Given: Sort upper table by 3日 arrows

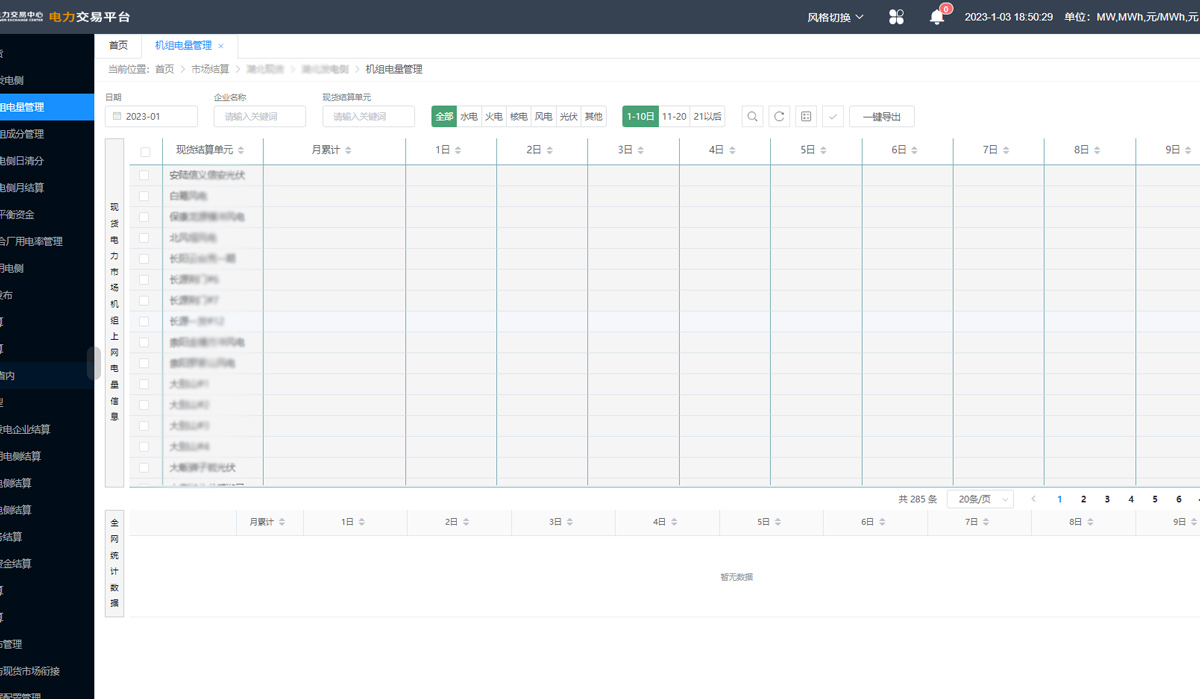Looking at the screenshot, I should [640, 150].
